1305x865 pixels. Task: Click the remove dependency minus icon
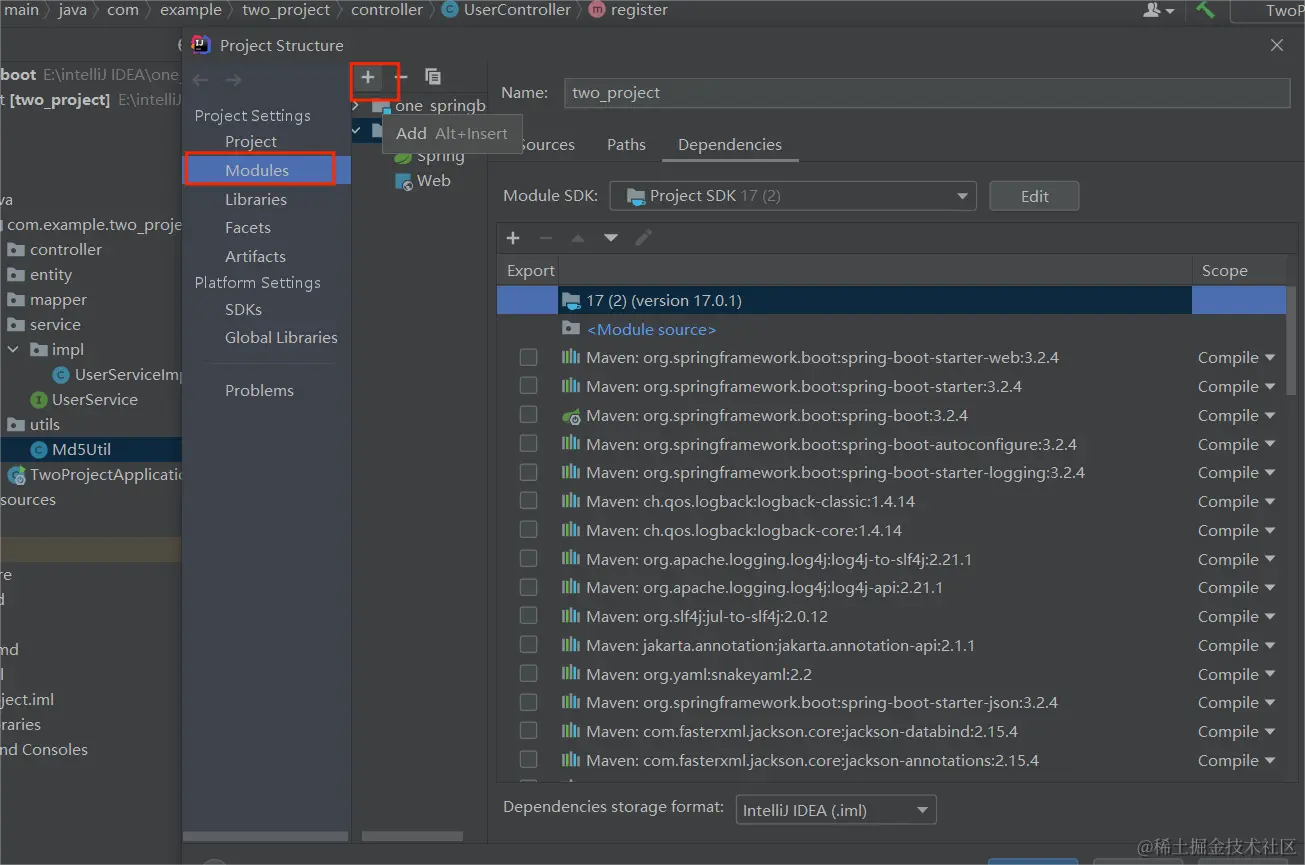546,238
